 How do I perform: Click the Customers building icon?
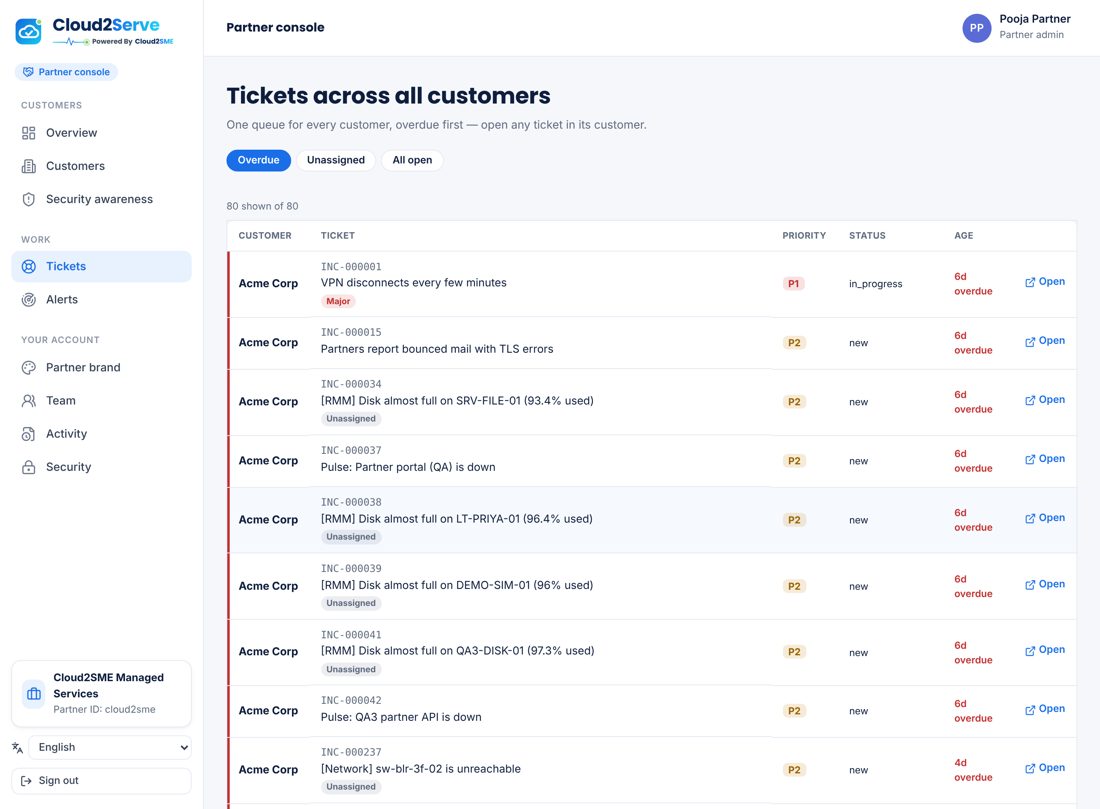point(29,166)
